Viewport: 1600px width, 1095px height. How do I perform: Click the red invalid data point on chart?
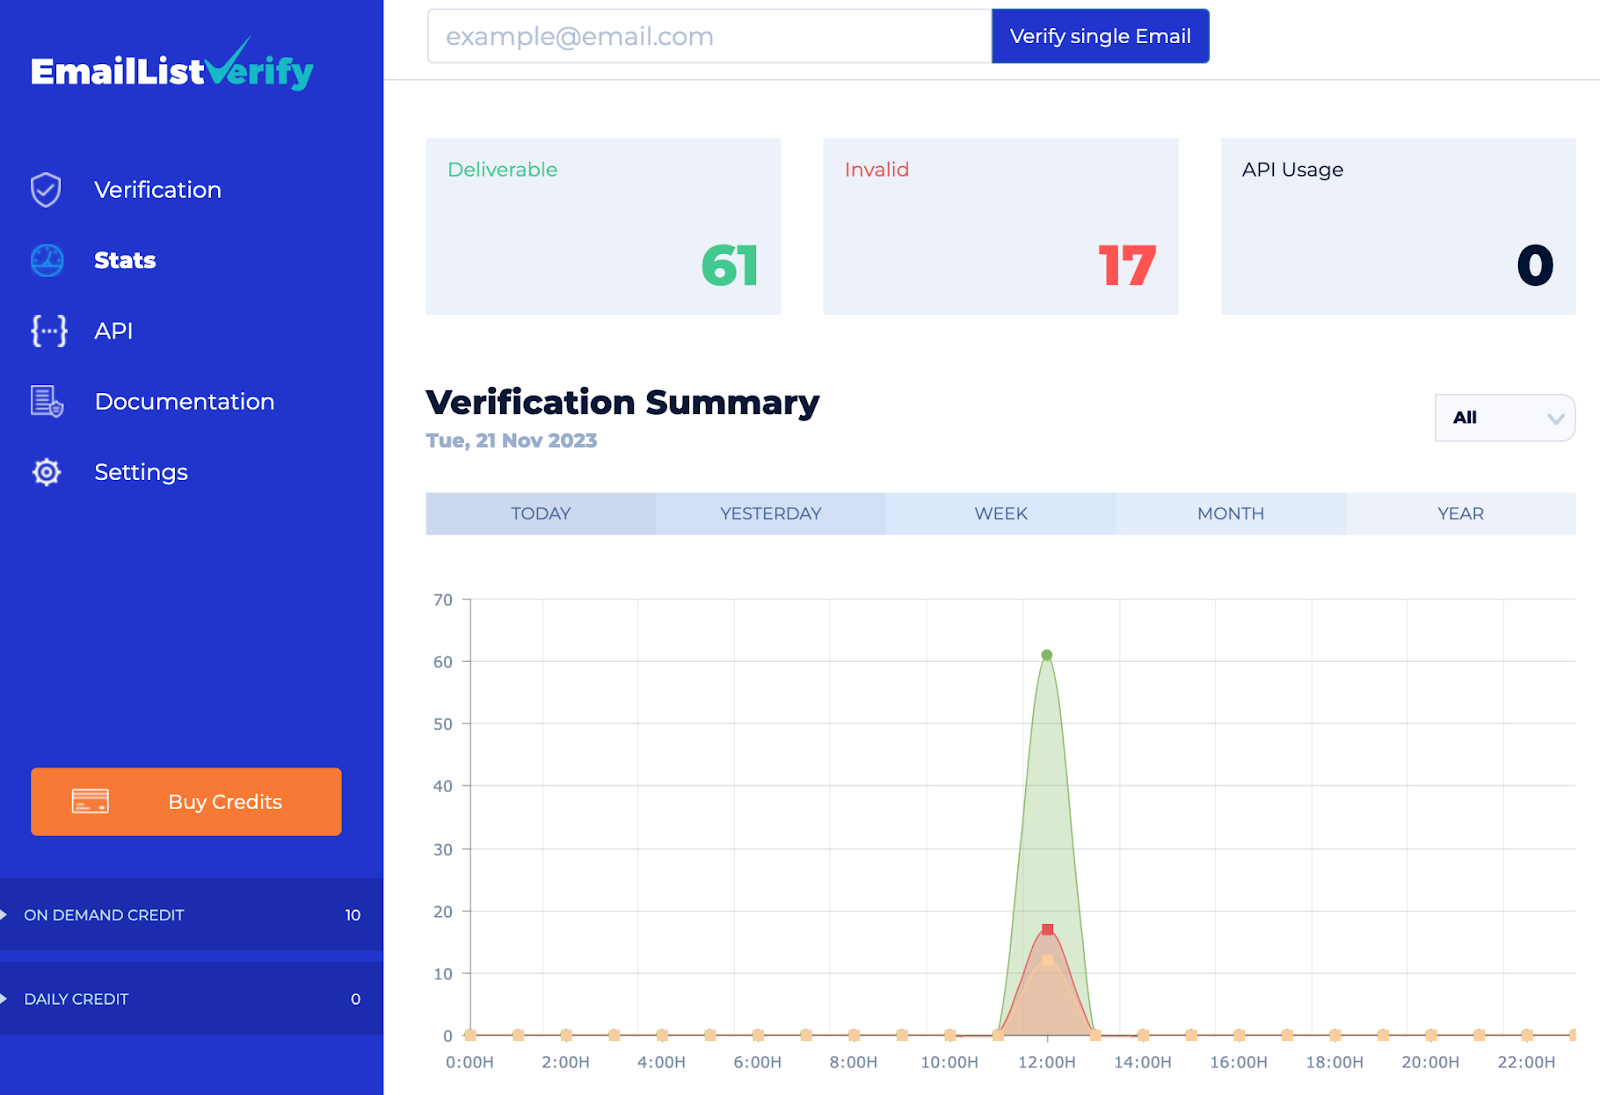tap(1047, 930)
